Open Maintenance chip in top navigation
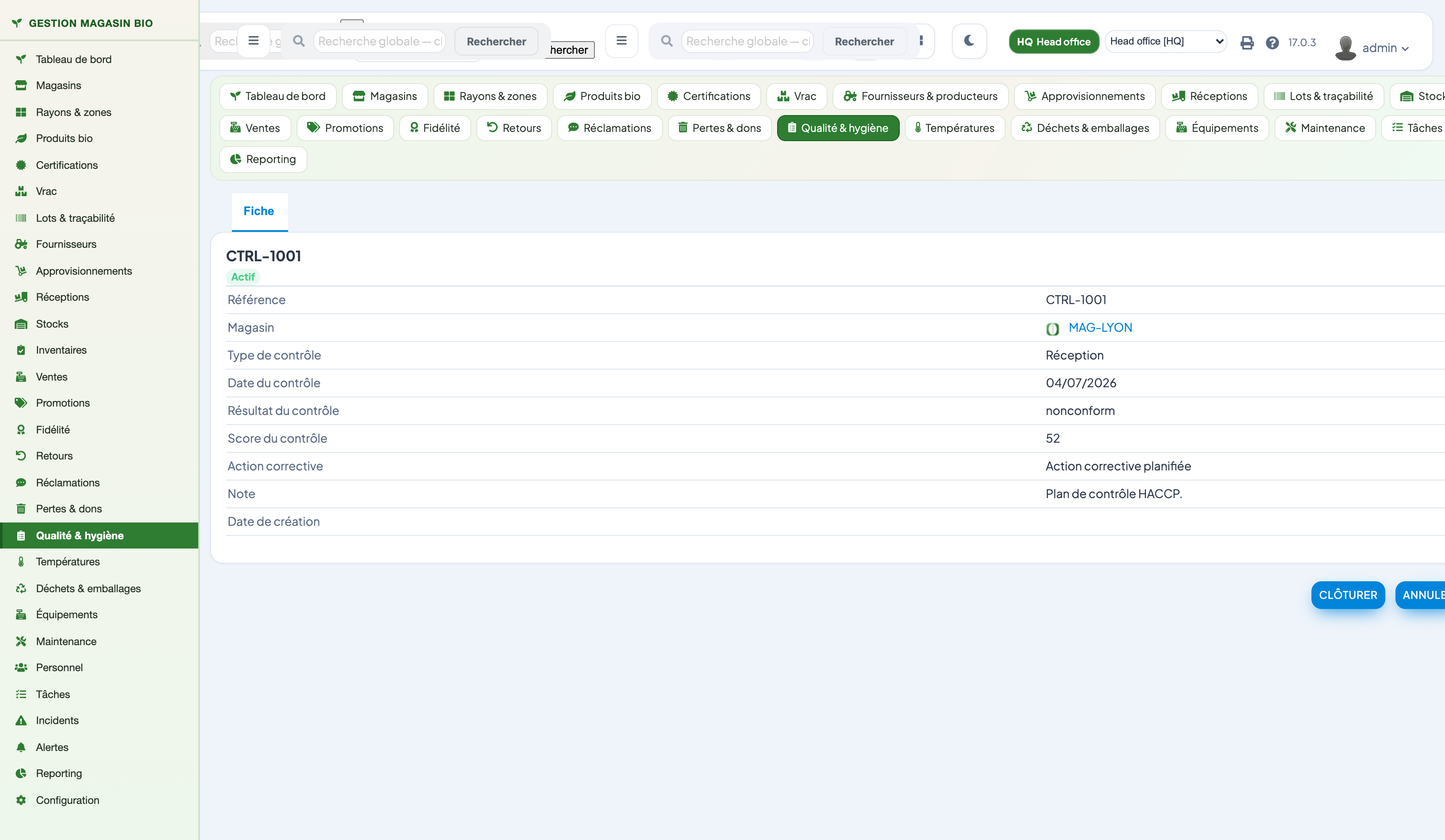 1325,128
